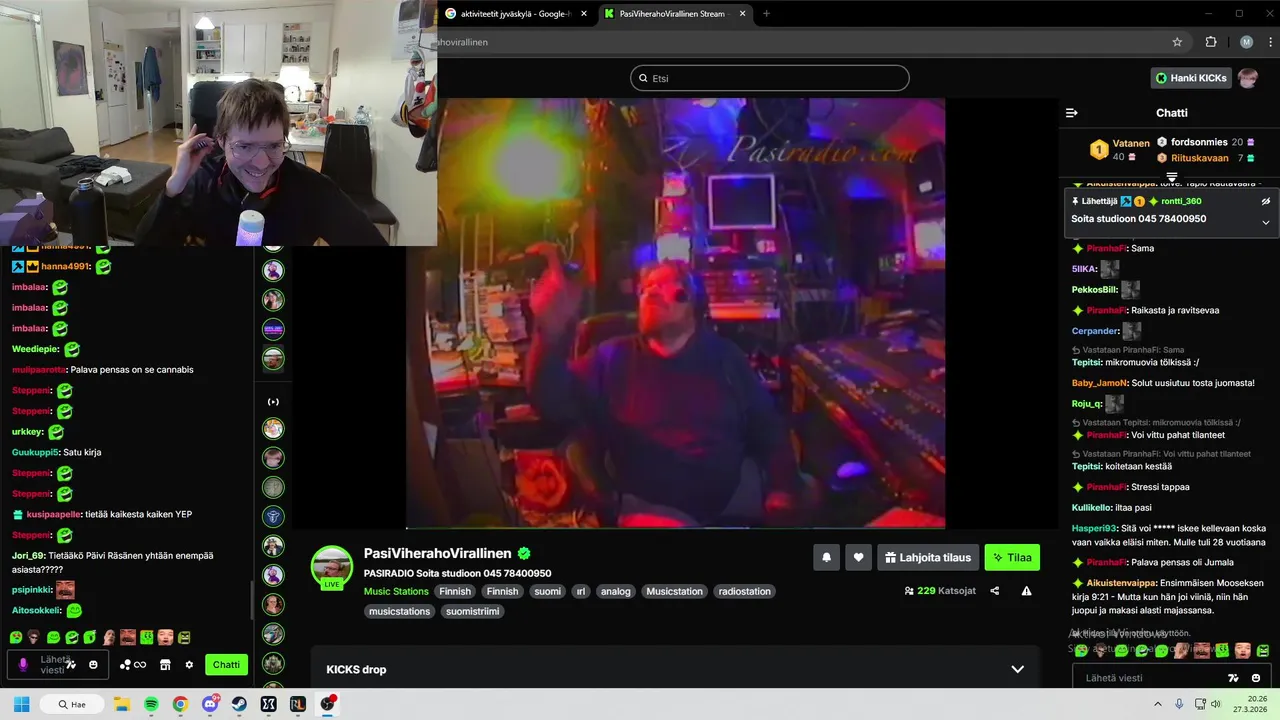Open the Chrome three-dot menu
Screen dimensions: 1280x720
[1268, 42]
